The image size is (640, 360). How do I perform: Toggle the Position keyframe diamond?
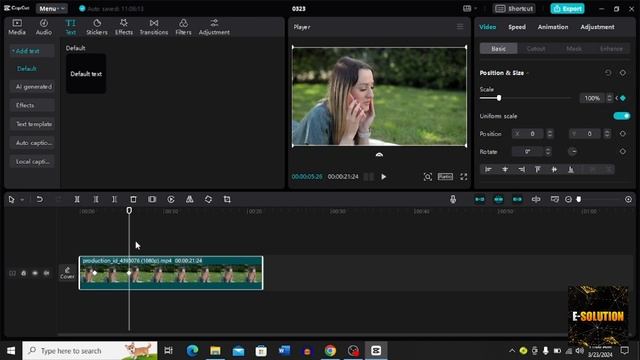tap(622, 133)
